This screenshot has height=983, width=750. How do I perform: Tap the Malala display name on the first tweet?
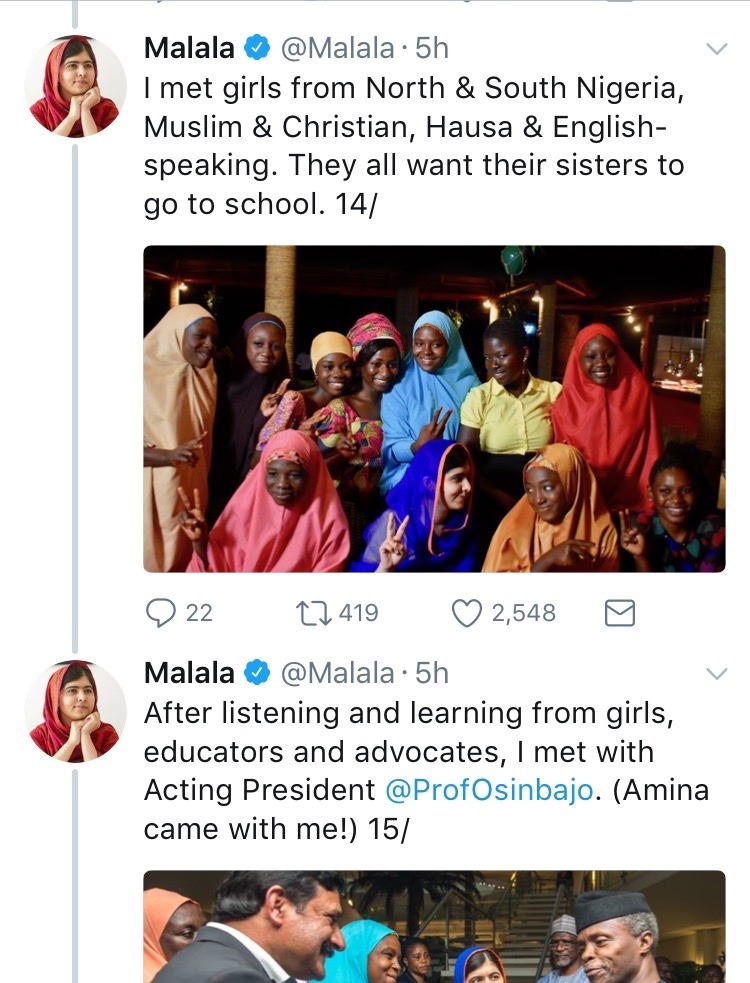189,48
